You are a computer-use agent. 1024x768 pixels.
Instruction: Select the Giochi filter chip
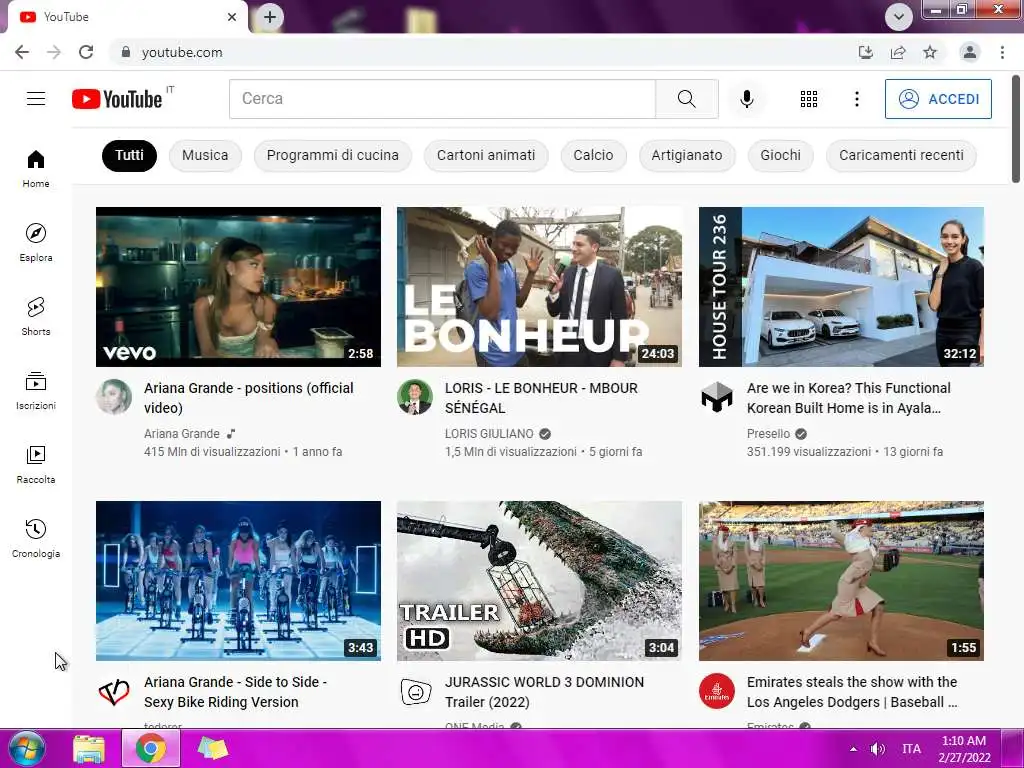(x=780, y=155)
